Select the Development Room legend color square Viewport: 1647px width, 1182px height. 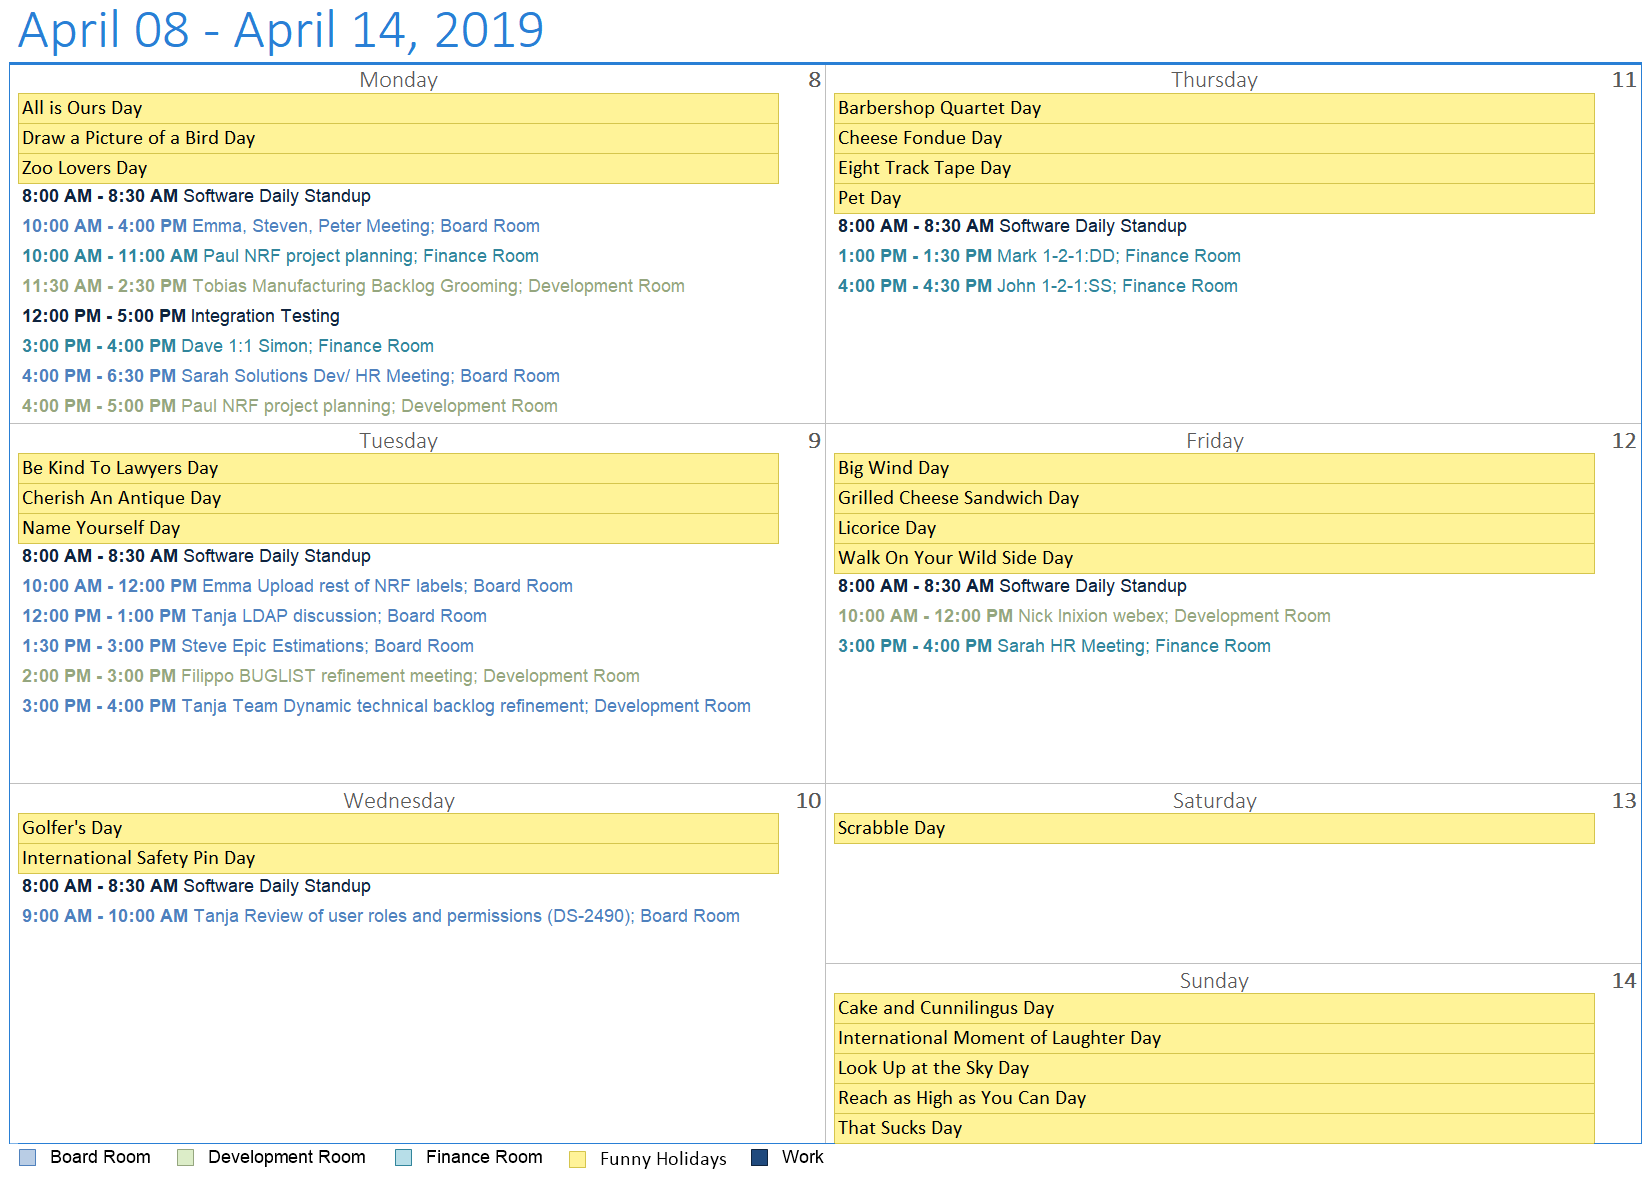pyautogui.click(x=184, y=1157)
